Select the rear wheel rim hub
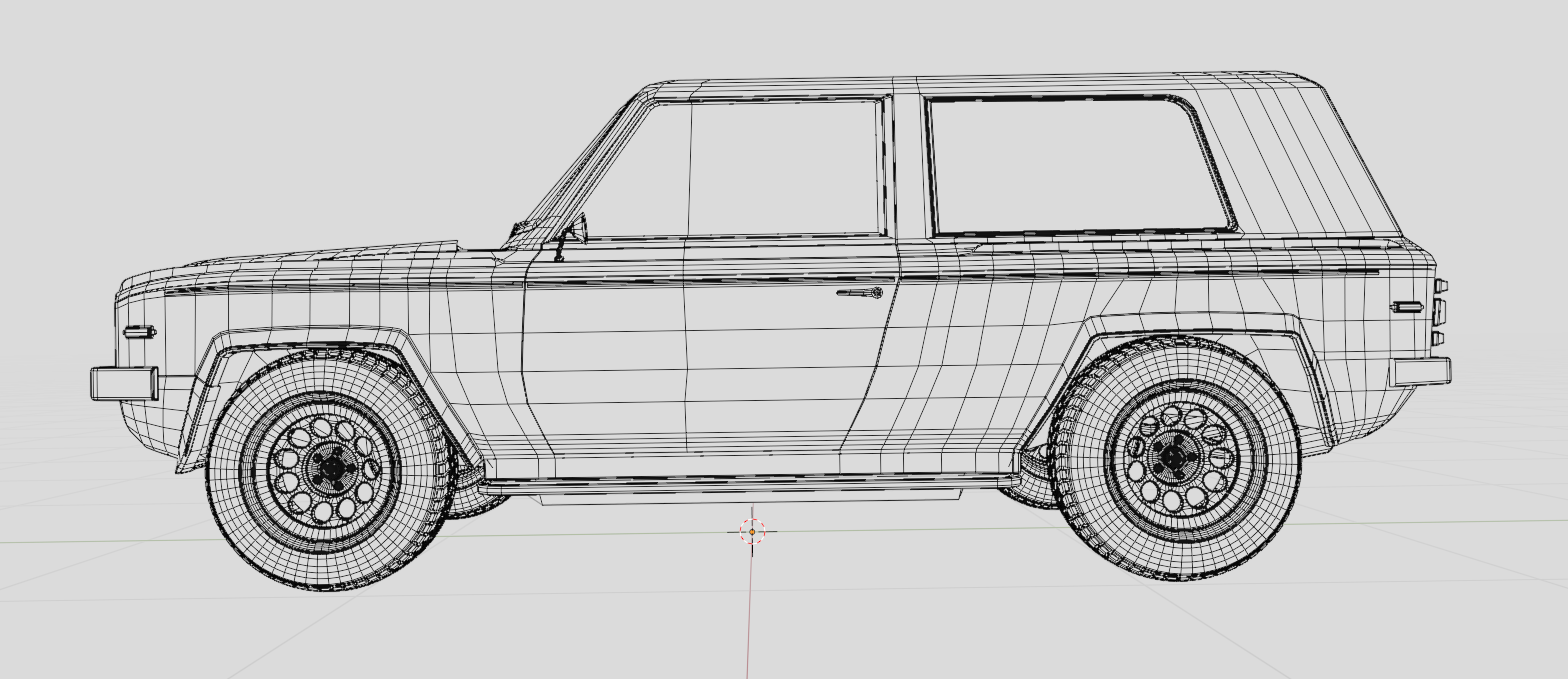 tap(1174, 457)
